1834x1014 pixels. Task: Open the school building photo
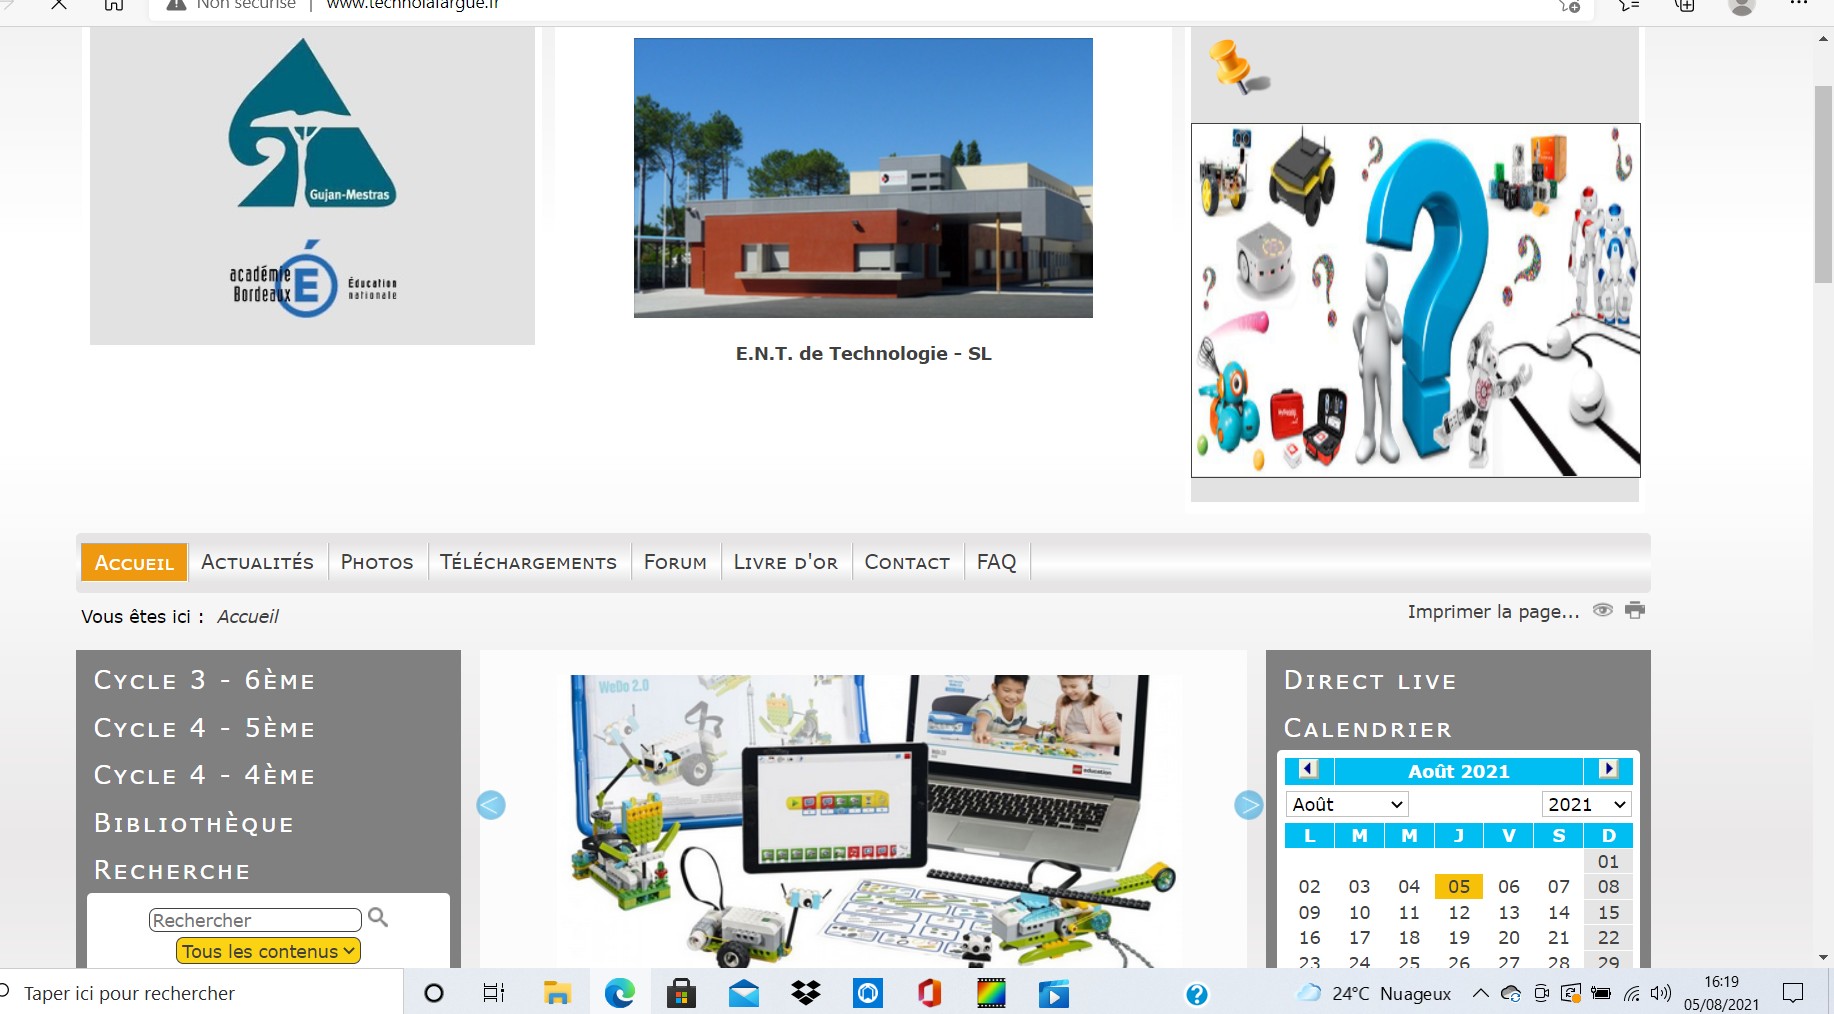tap(863, 178)
